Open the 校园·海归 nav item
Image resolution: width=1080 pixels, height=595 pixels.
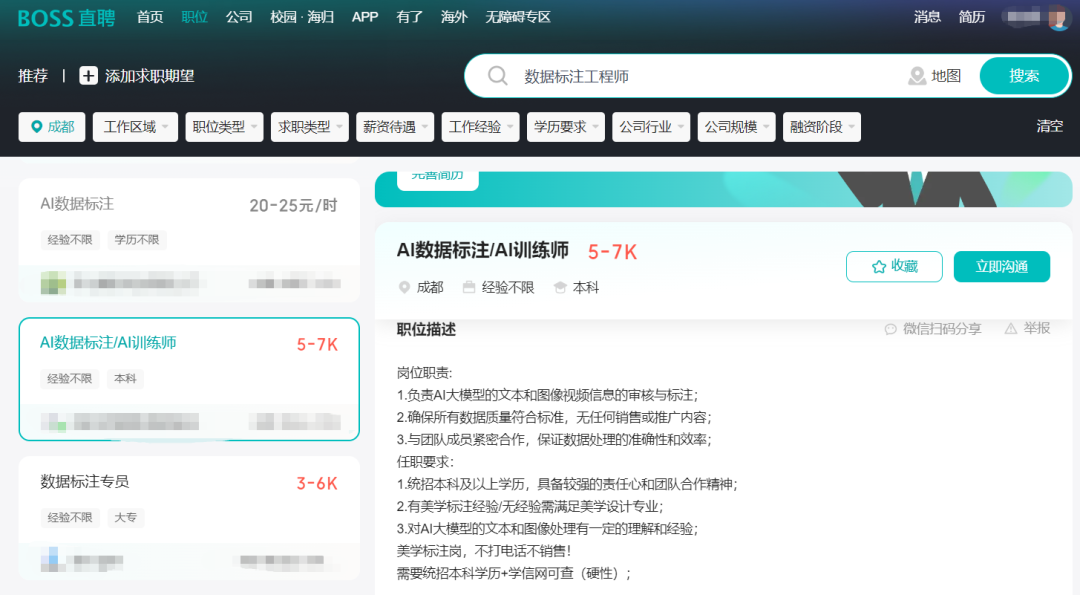302,17
